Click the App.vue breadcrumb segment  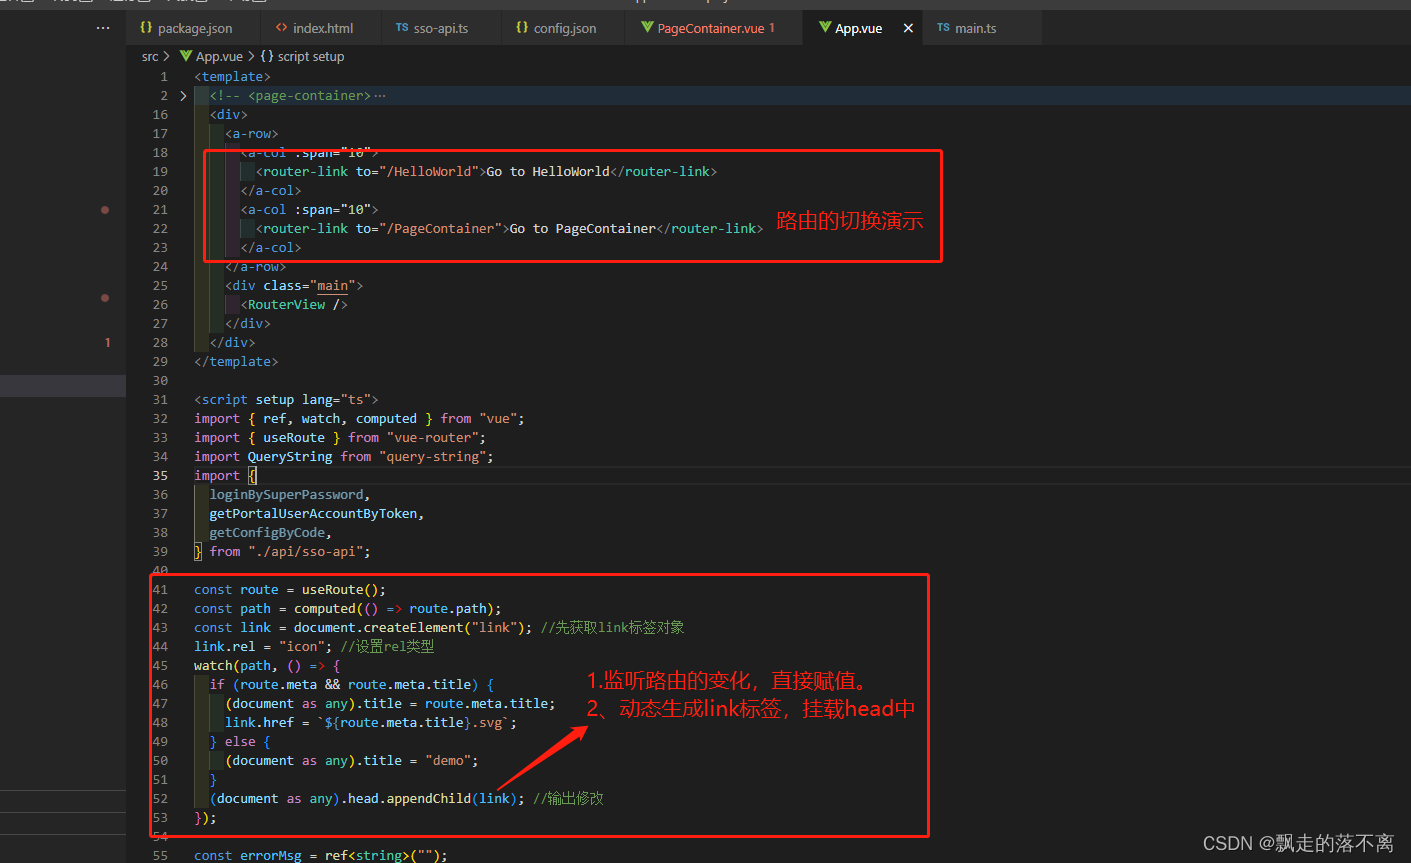point(219,57)
